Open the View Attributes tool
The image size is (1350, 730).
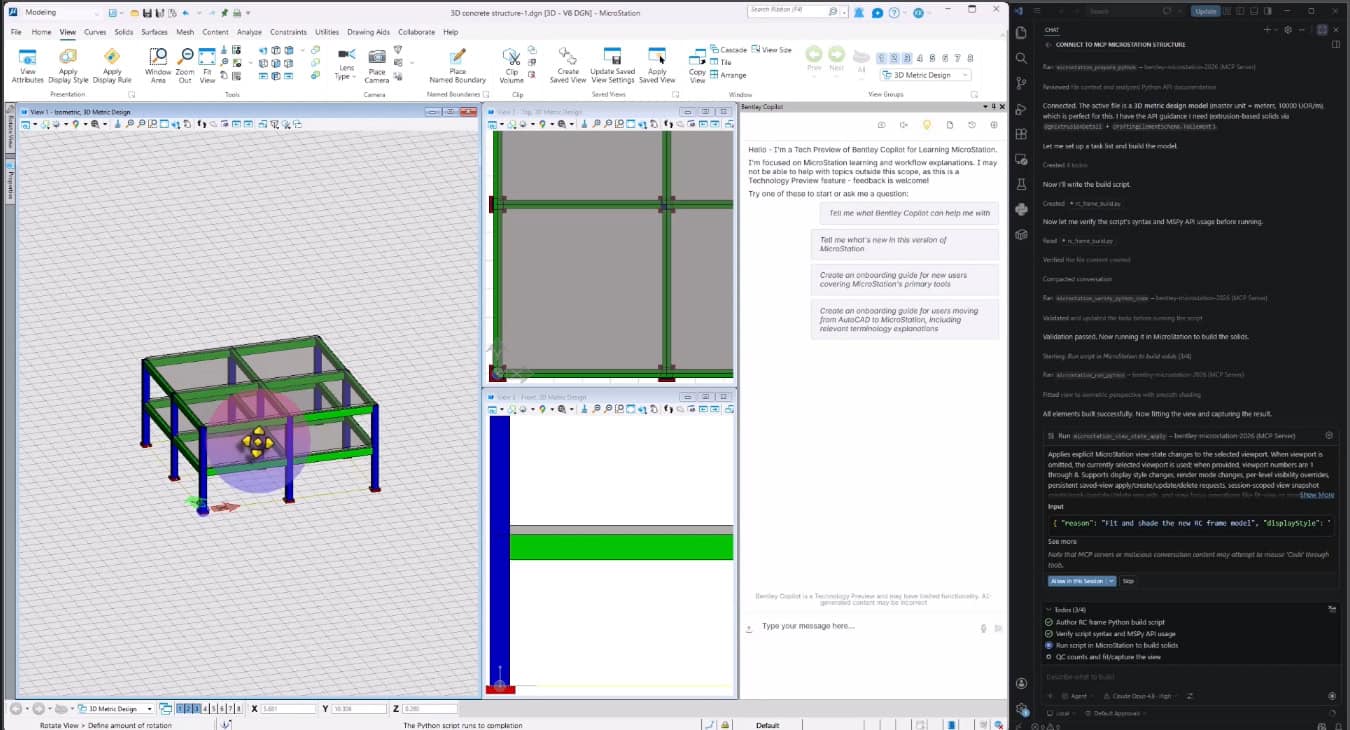27,65
